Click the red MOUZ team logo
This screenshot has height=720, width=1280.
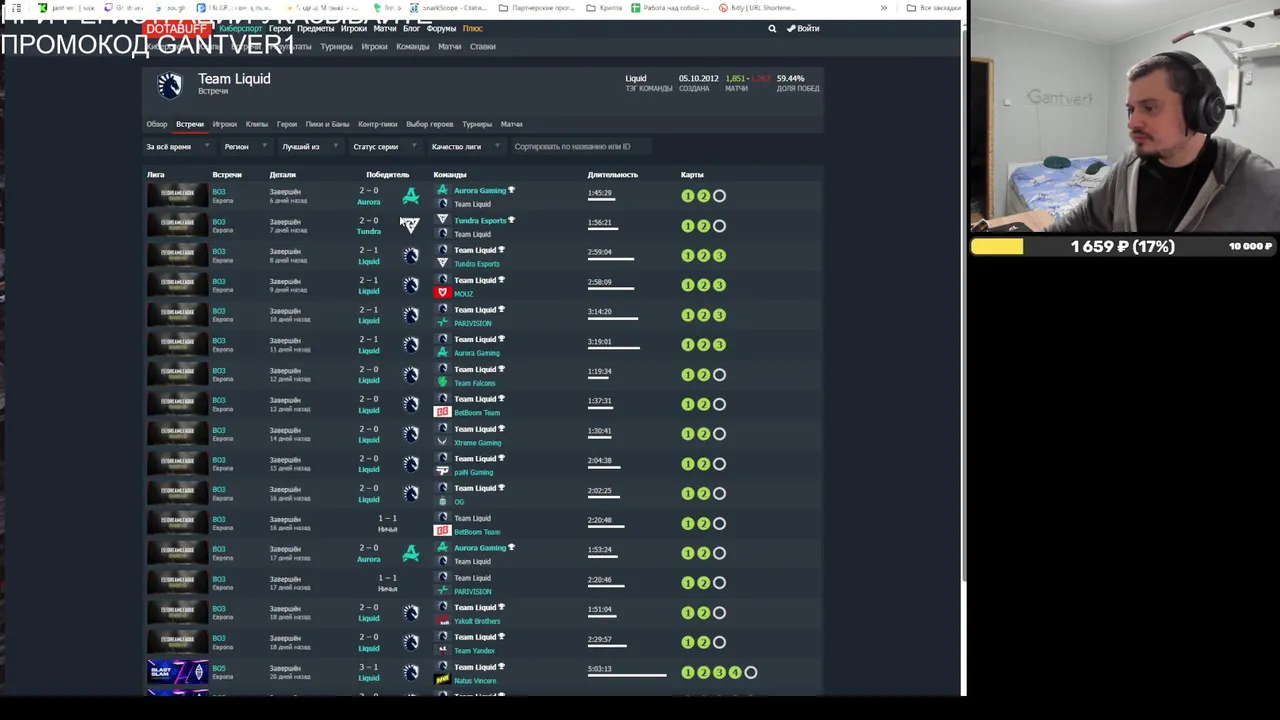click(x=443, y=293)
